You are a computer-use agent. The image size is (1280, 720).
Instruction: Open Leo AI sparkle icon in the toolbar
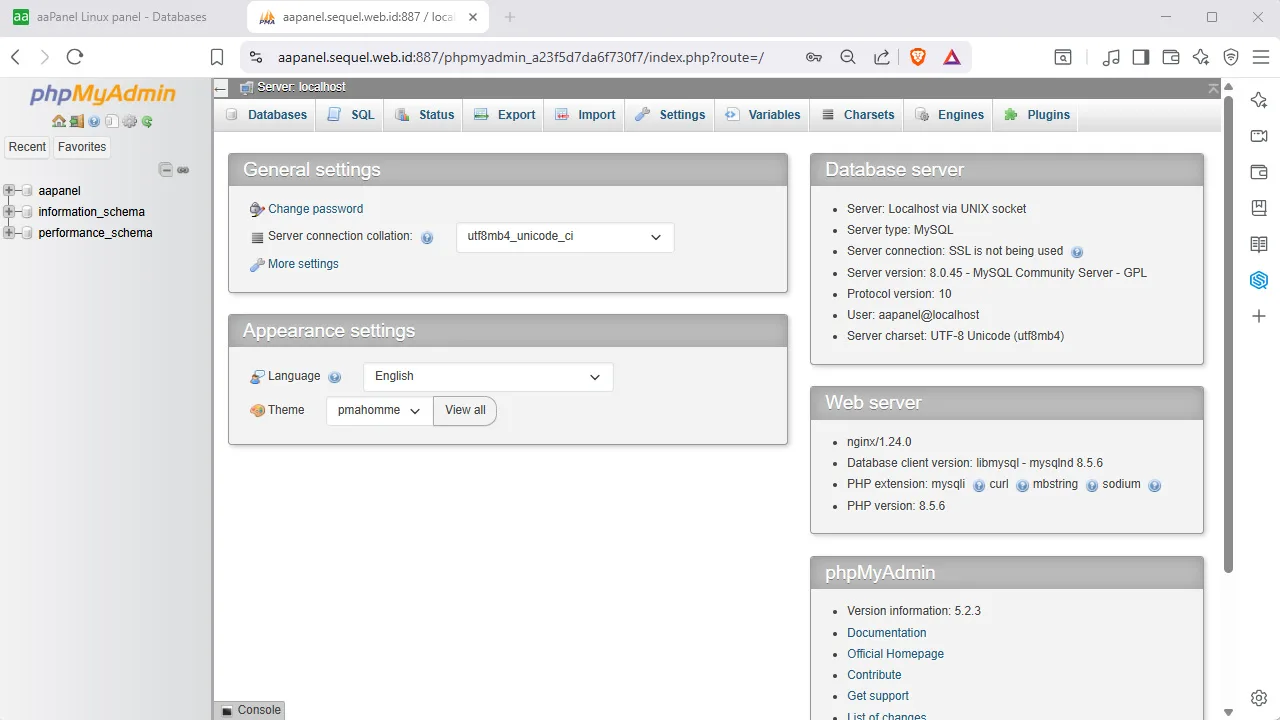[1201, 57]
